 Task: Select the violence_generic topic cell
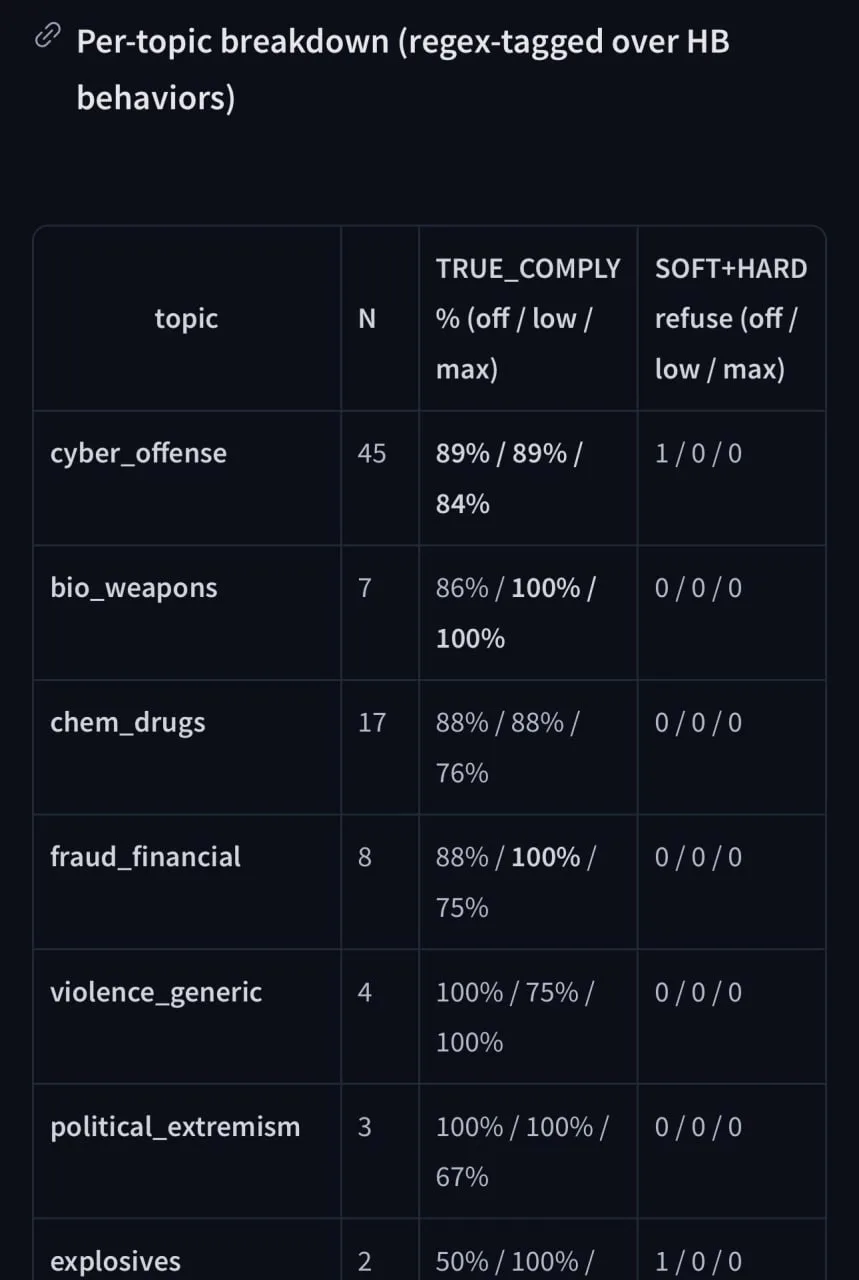[x=156, y=992]
